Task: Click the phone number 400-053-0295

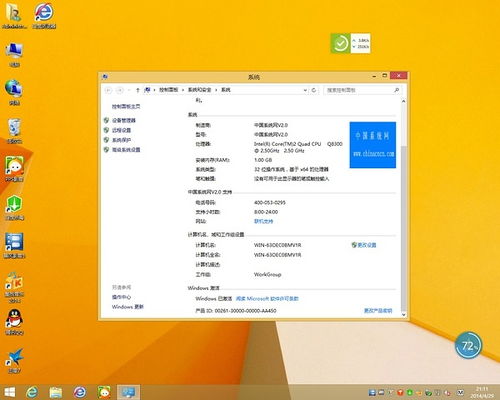Action: (x=270, y=203)
